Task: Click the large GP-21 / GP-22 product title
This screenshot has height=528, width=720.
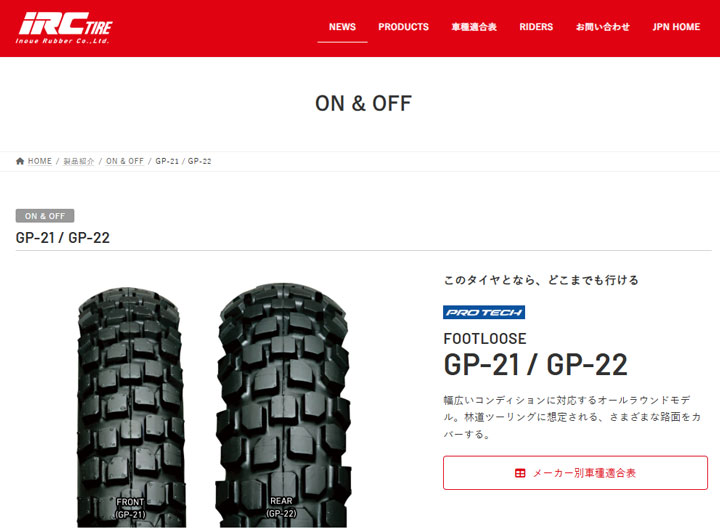Action: click(535, 365)
